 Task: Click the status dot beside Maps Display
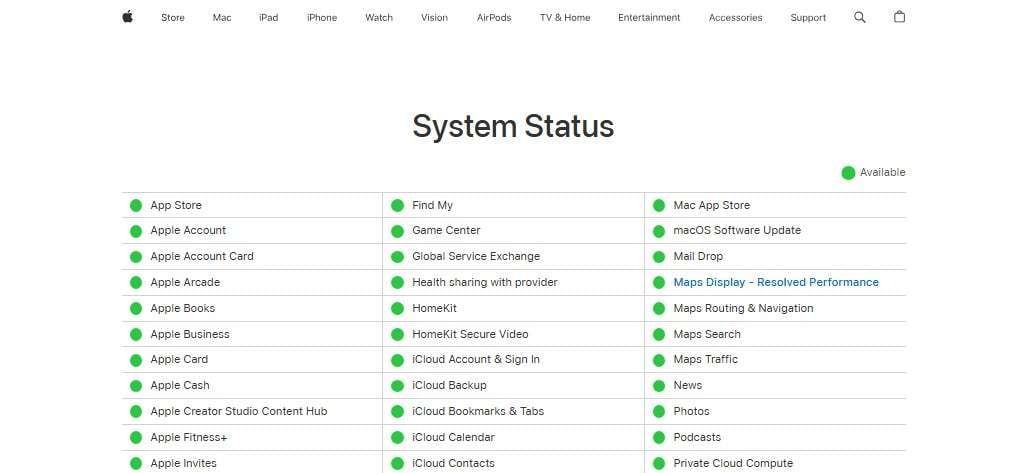pyautogui.click(x=659, y=283)
